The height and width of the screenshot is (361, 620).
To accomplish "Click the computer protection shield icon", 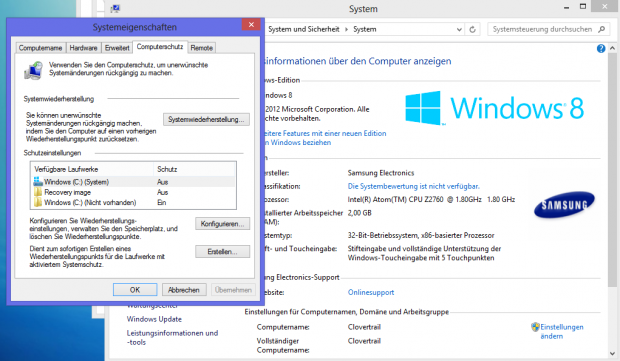I will click(x=33, y=70).
